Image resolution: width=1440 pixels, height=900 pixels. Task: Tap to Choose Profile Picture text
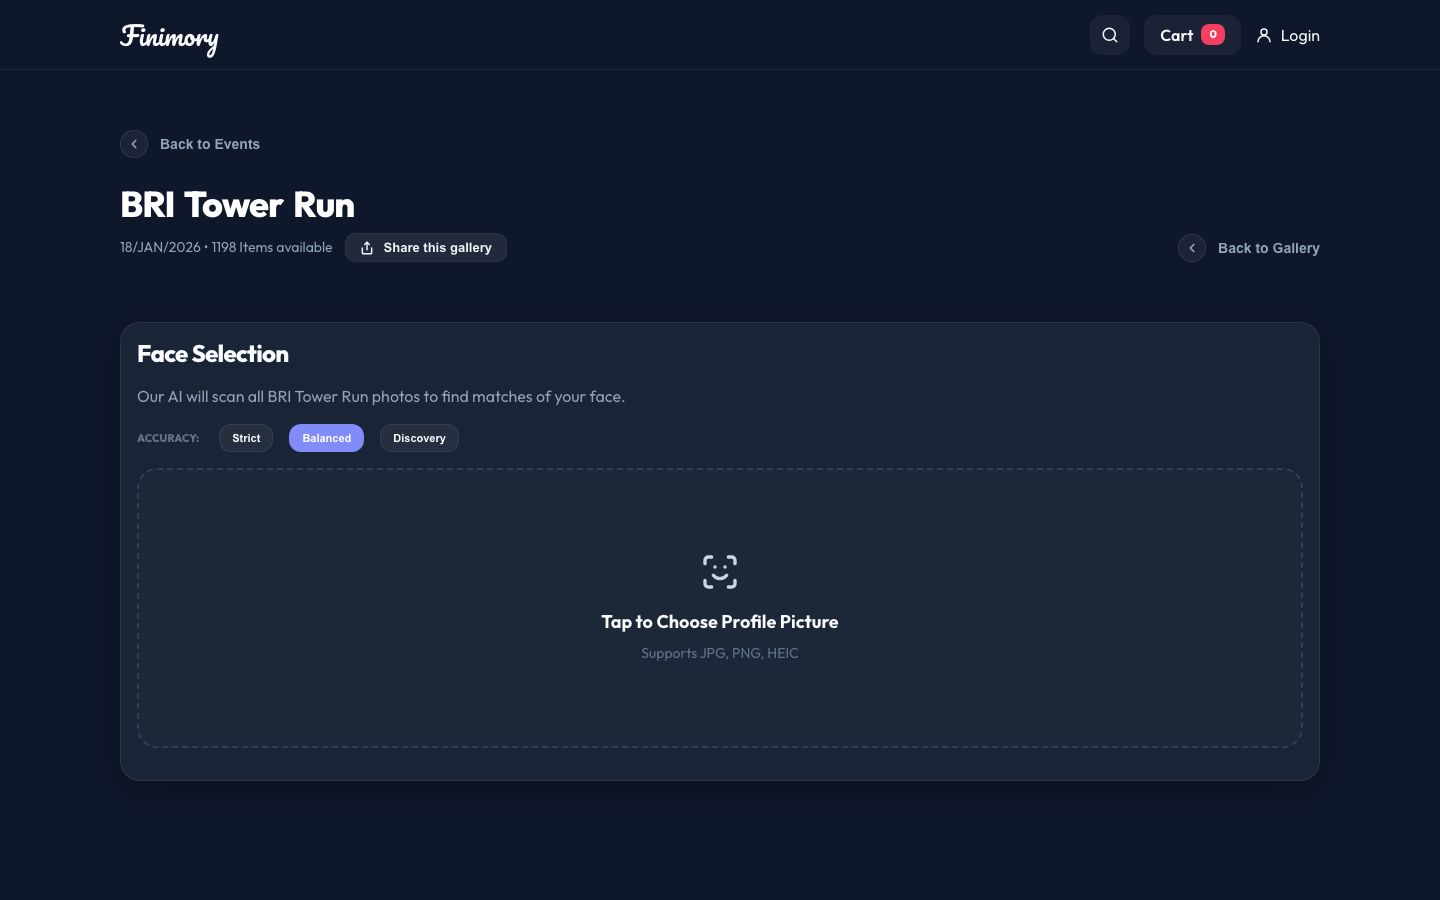click(720, 622)
